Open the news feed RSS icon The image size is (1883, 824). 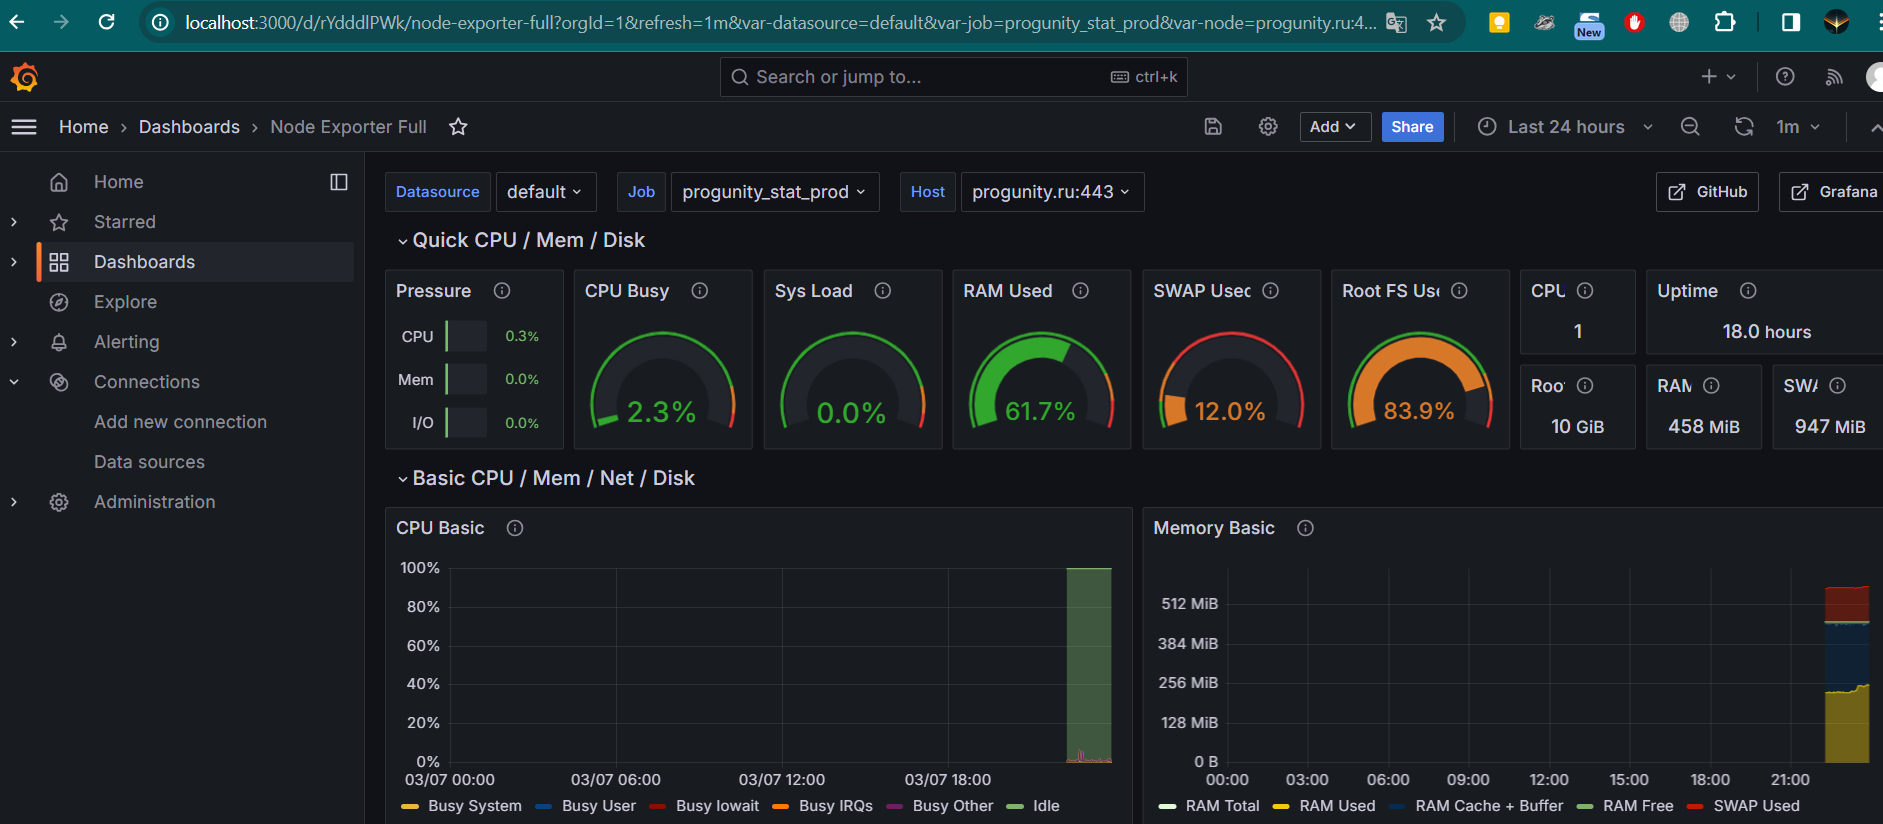pos(1834,77)
